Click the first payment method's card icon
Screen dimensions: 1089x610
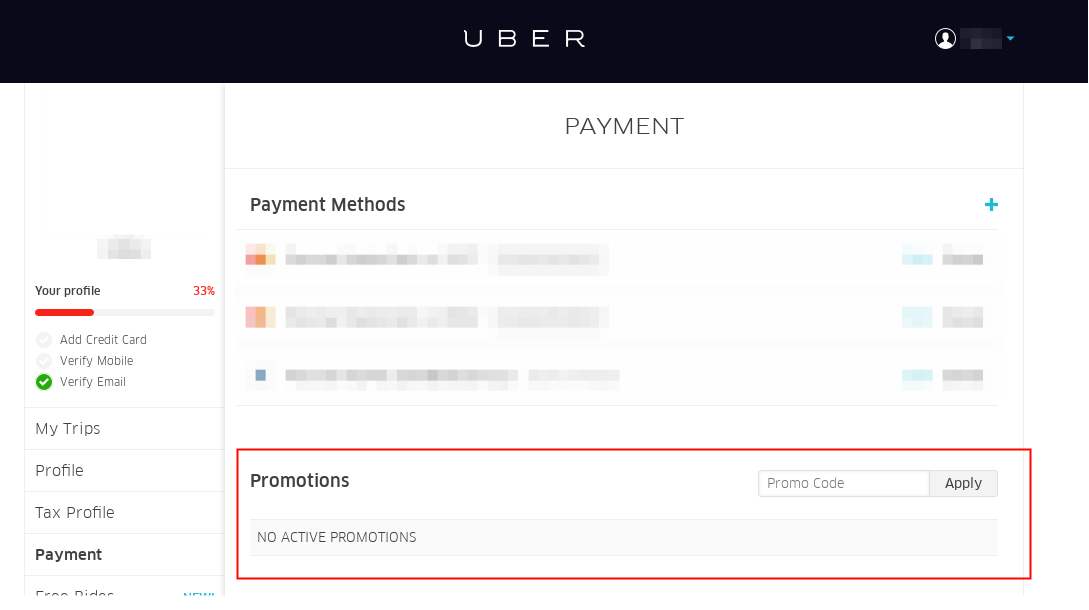260,258
